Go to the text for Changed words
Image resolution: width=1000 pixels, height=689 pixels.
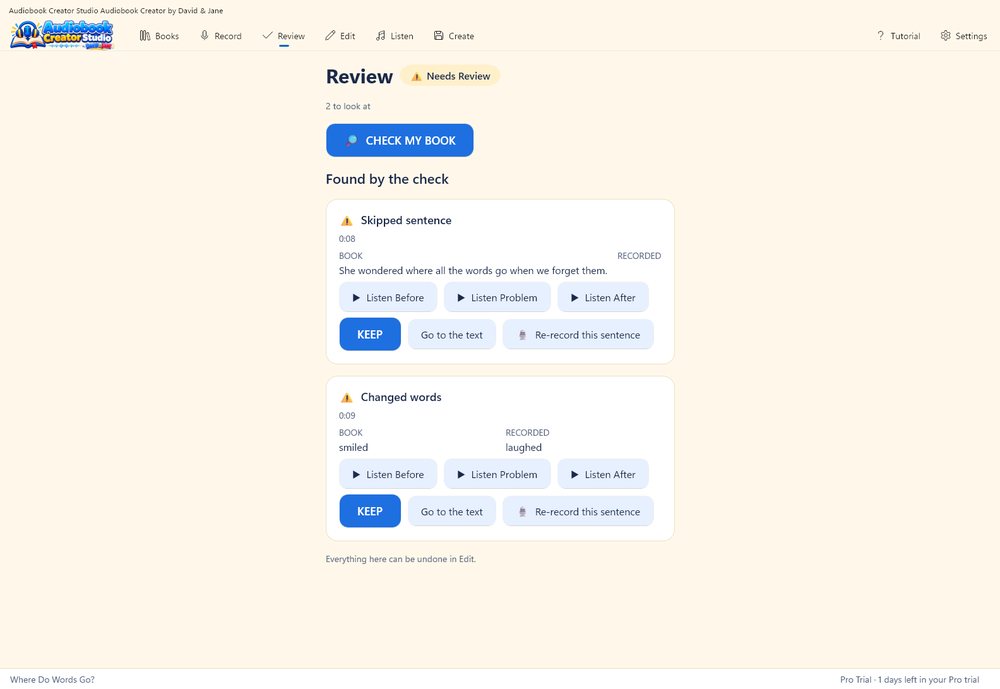[x=452, y=511]
